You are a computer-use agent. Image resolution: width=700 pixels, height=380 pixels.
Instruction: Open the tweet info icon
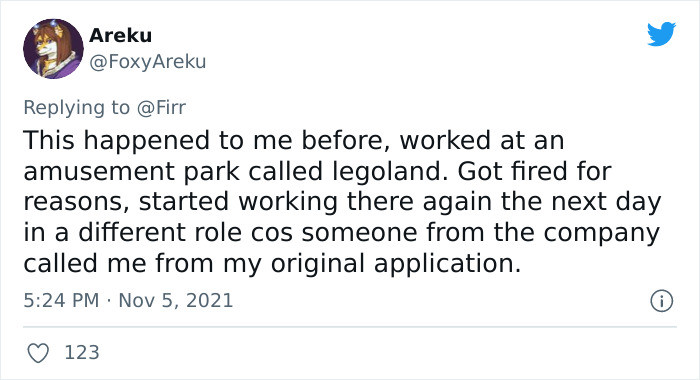[661, 301]
